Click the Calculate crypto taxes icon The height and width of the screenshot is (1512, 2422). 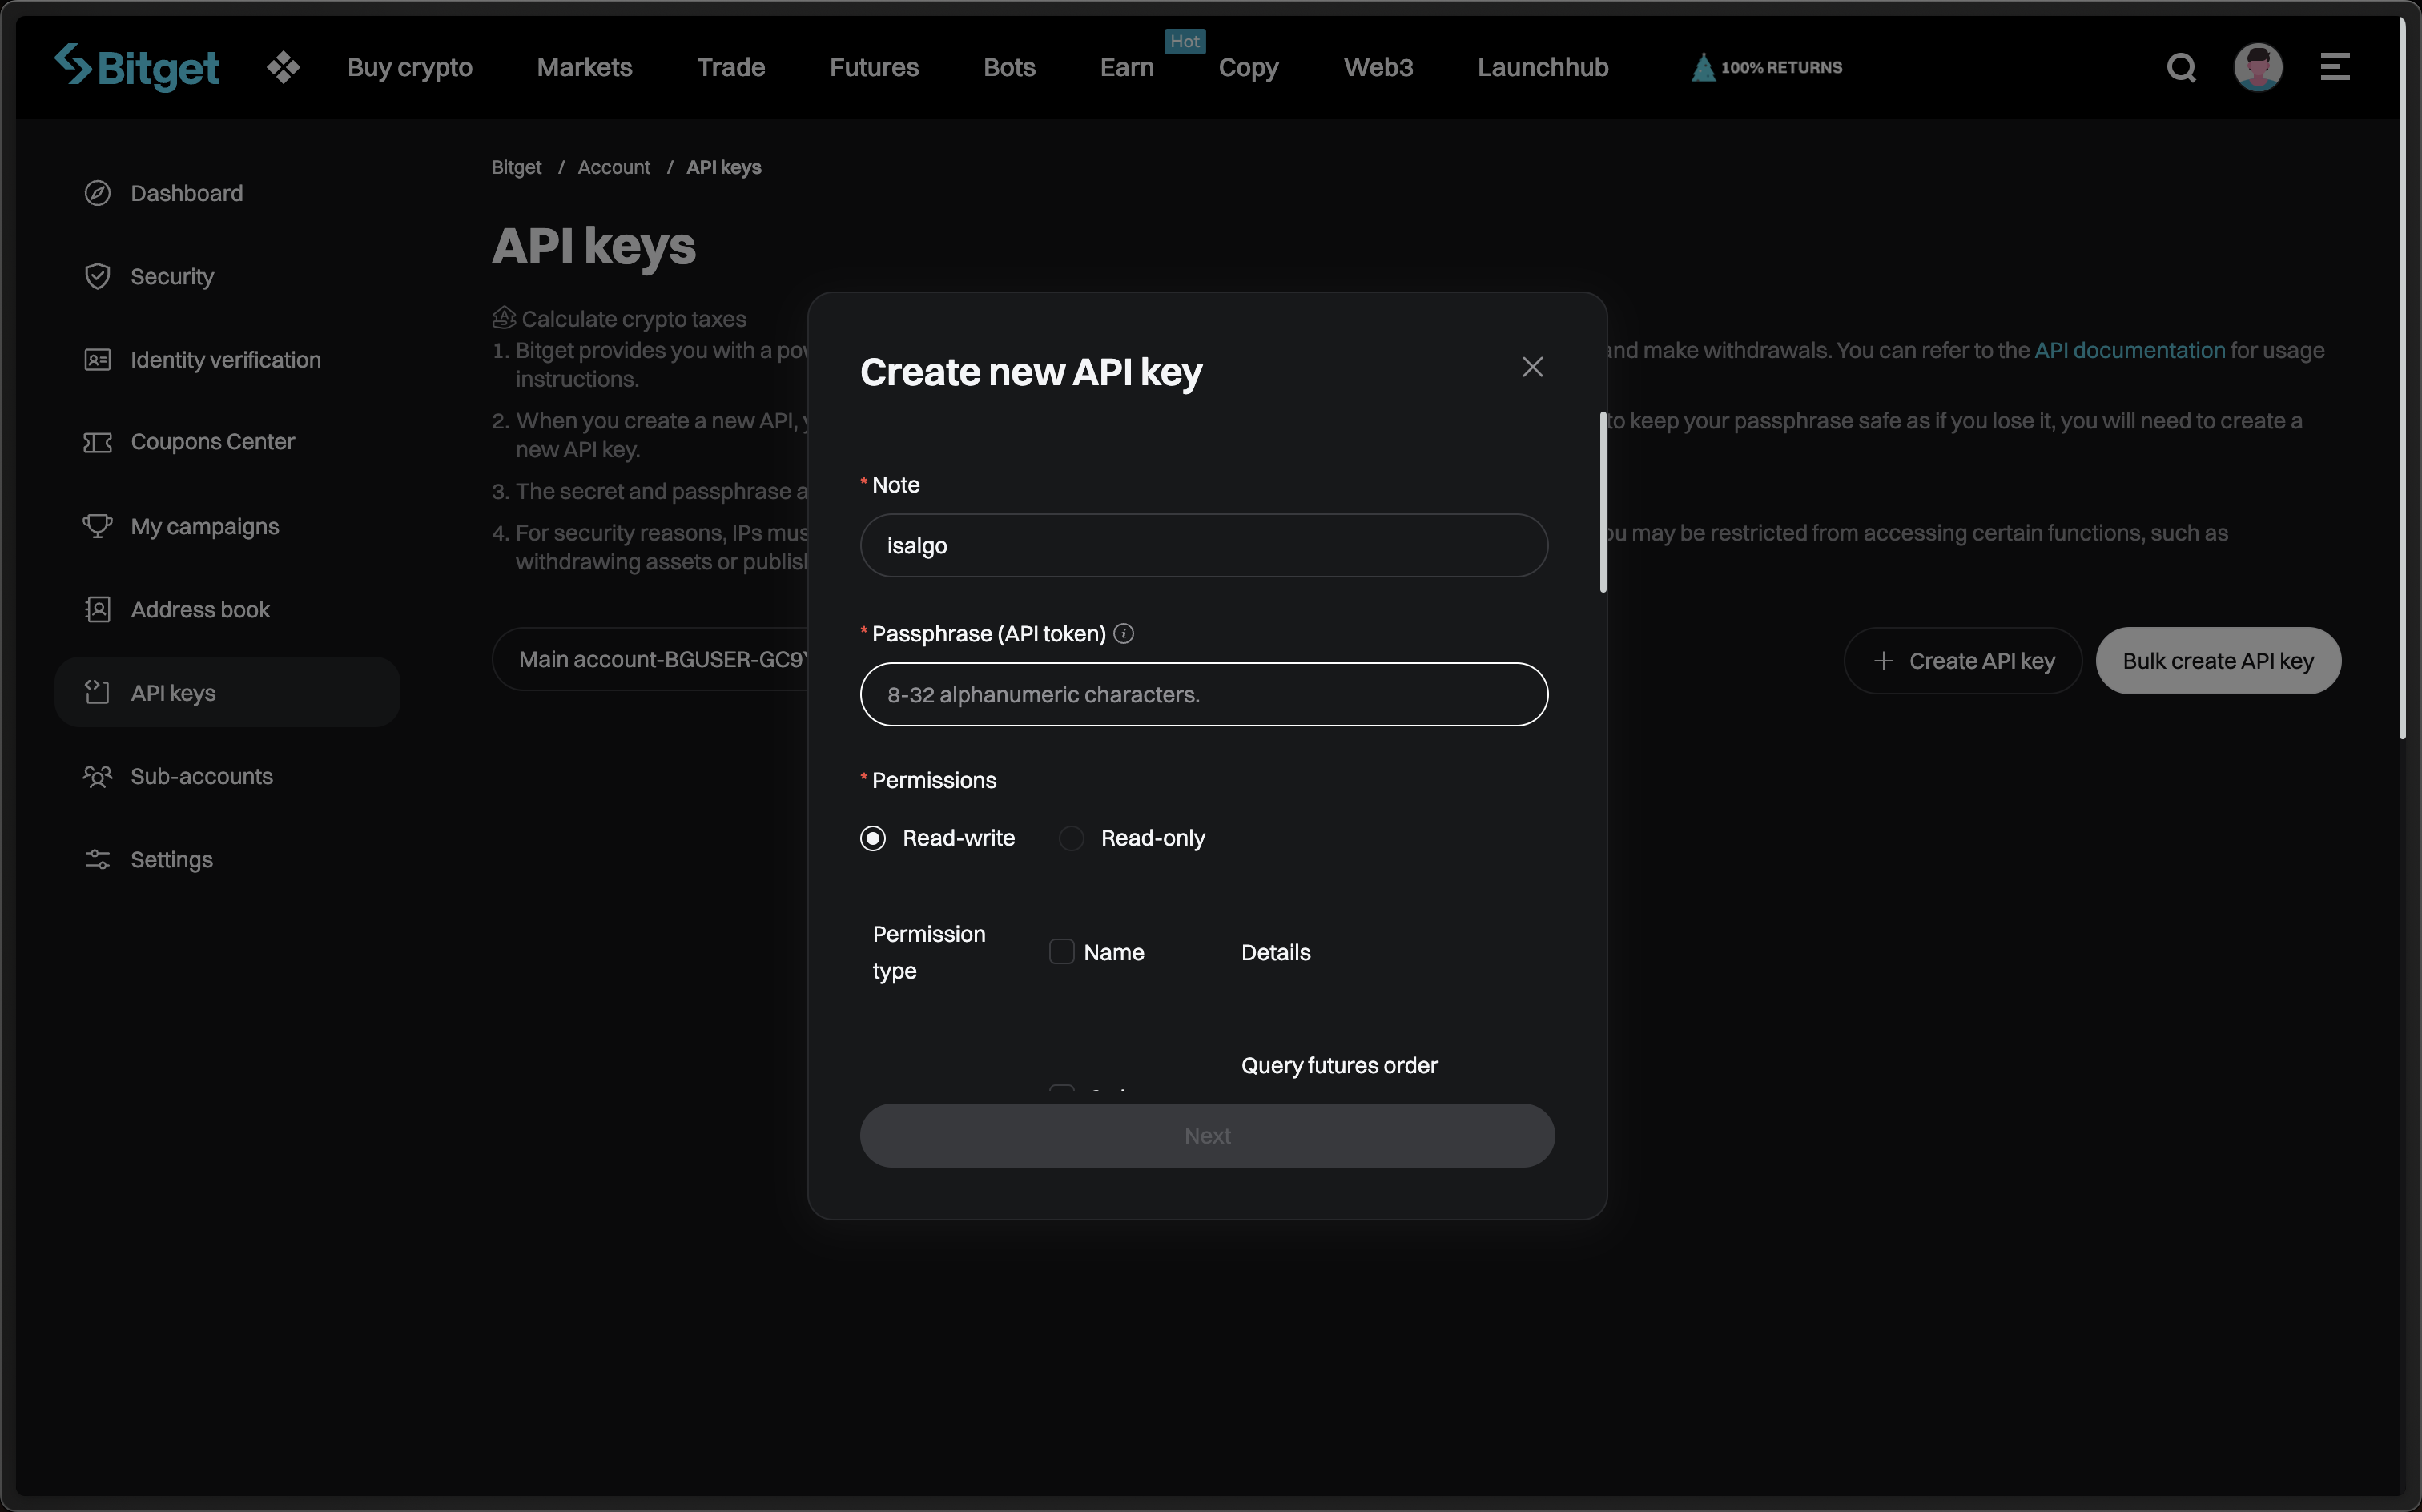pos(504,318)
